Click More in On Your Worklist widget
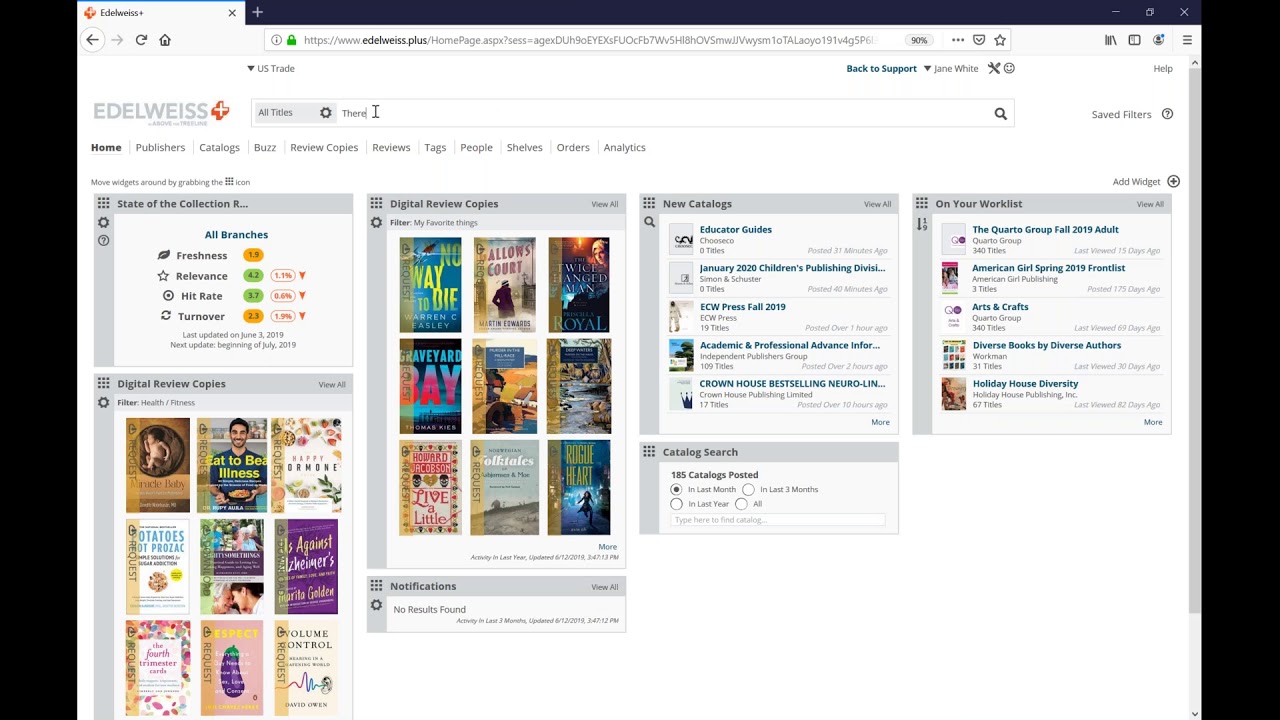The width and height of the screenshot is (1280, 720). 1153,422
